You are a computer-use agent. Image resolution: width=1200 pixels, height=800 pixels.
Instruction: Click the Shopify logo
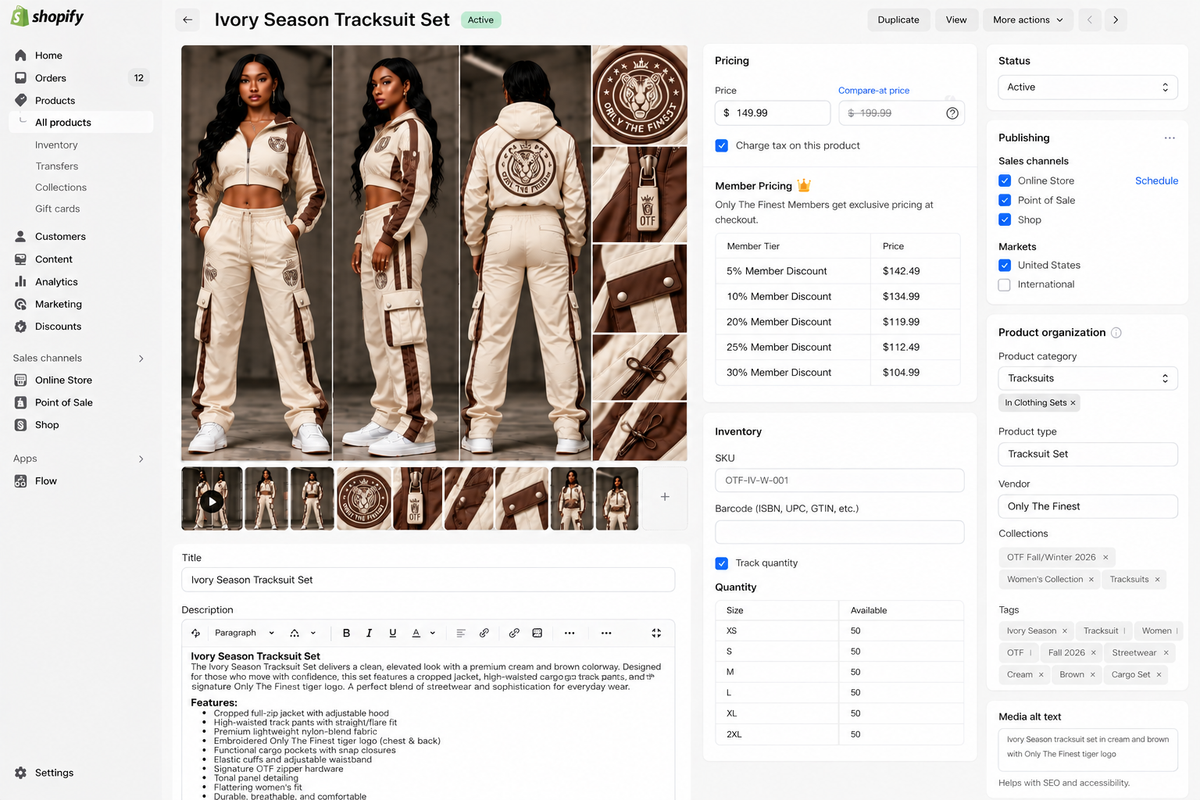point(47,17)
